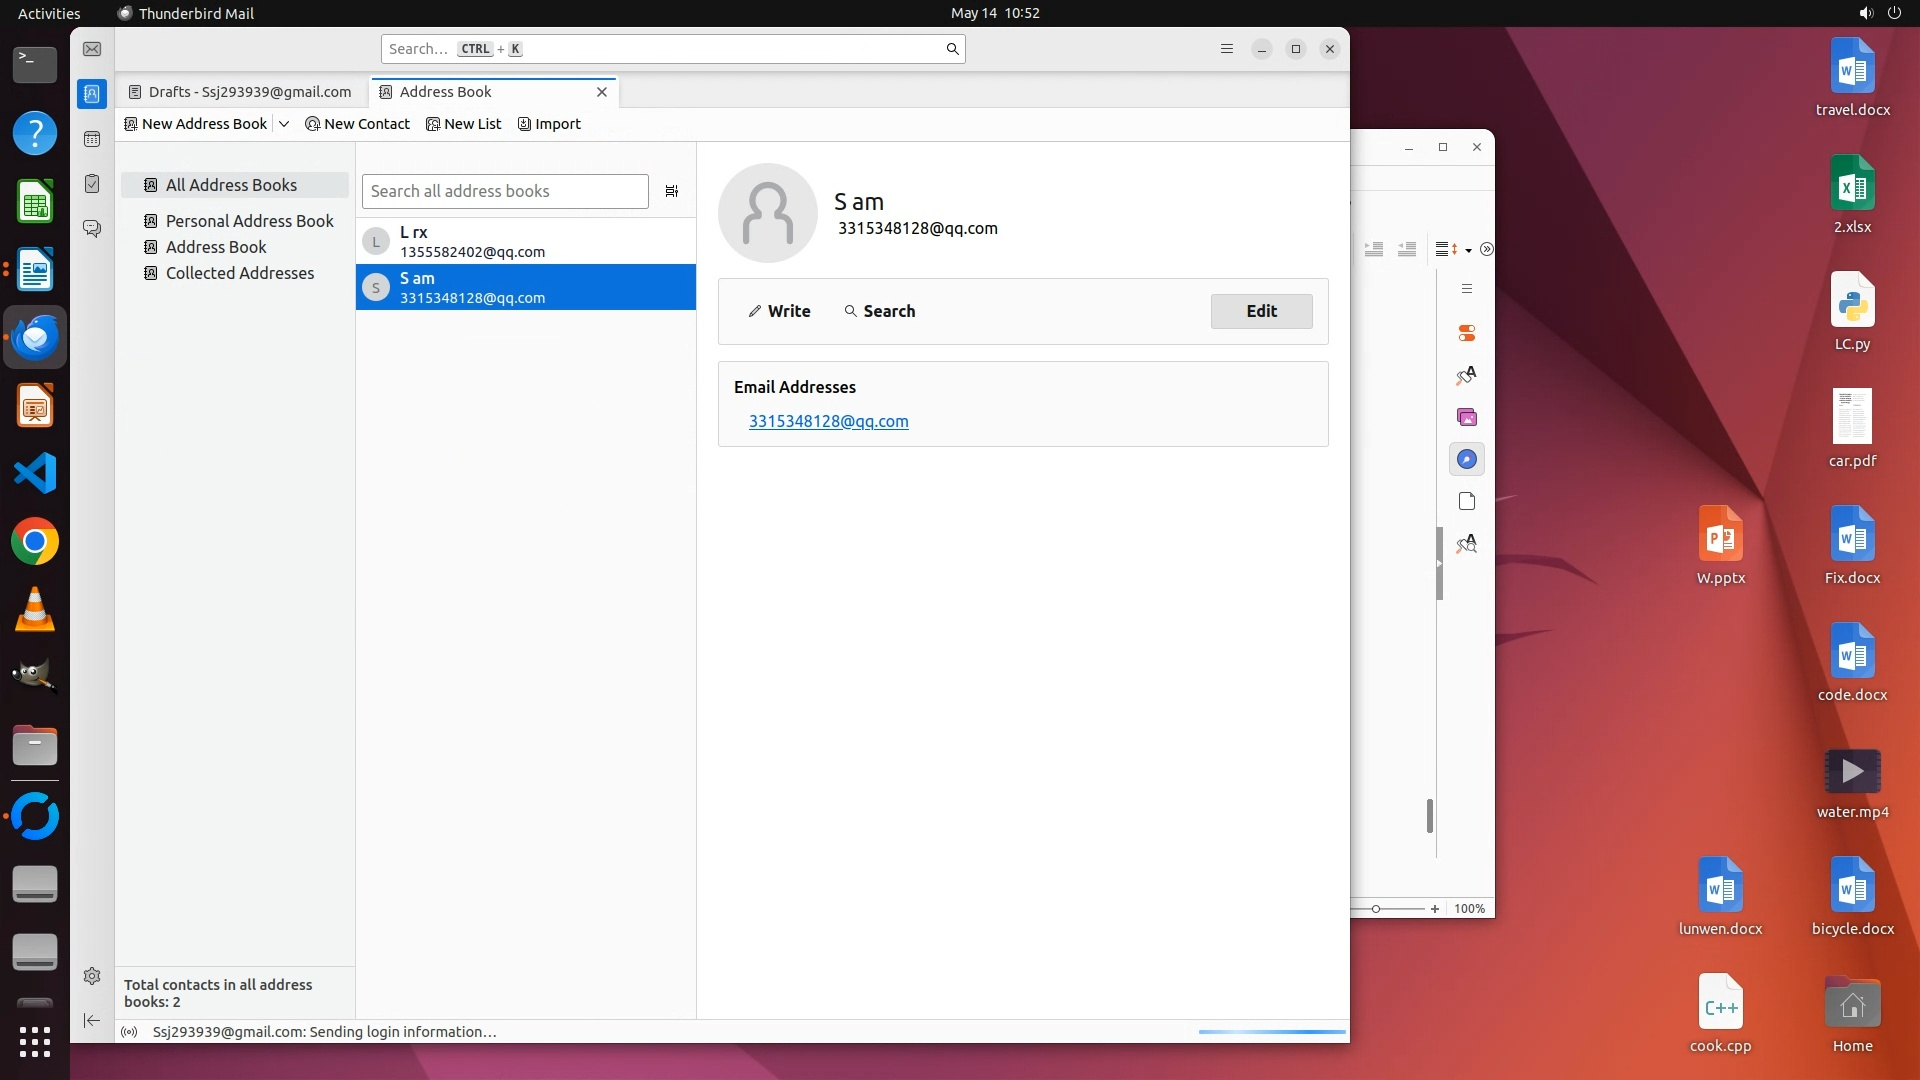The width and height of the screenshot is (1920, 1080).
Task: Open list display options icon
Action: pos(672,191)
